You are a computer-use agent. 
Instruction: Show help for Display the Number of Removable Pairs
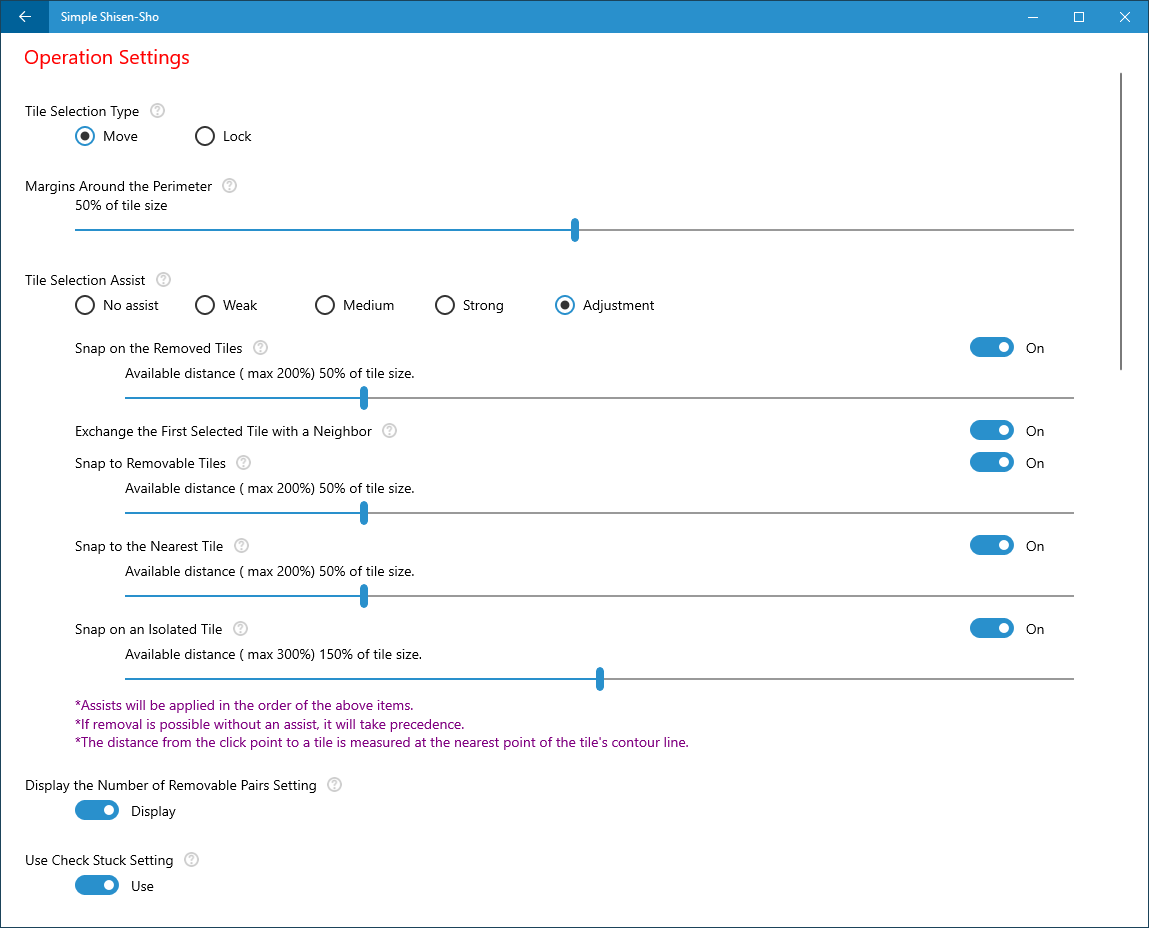point(334,784)
